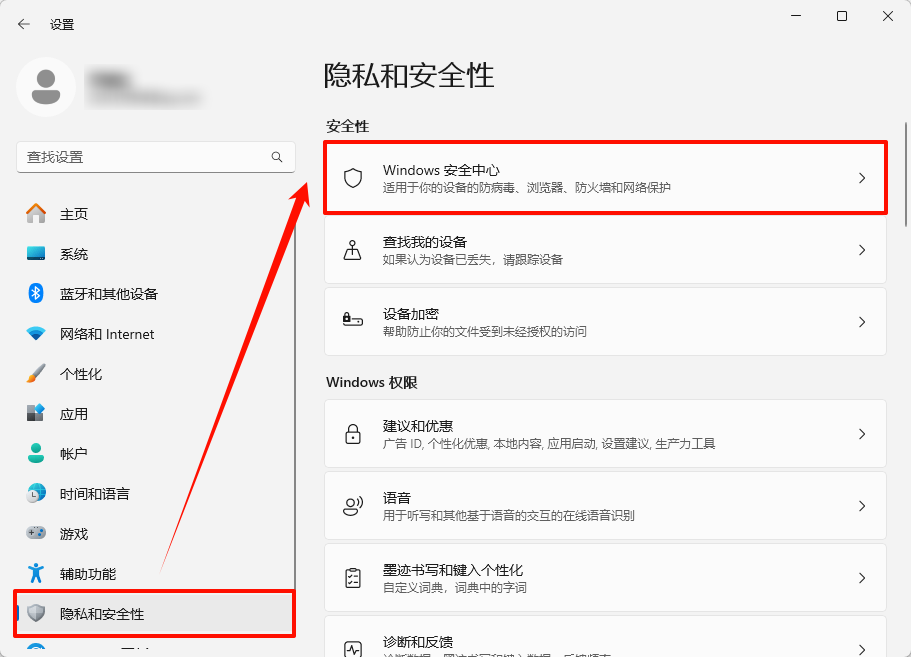This screenshot has height=657, width=911.
Task: Click the 网络和 Internet Wi-Fi icon
Action: (x=33, y=333)
